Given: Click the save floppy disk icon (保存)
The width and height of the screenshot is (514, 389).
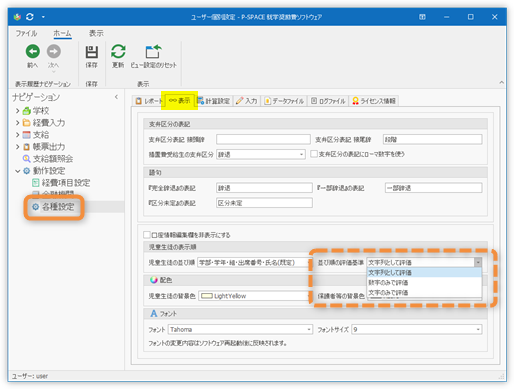Looking at the screenshot, I should point(92,52).
